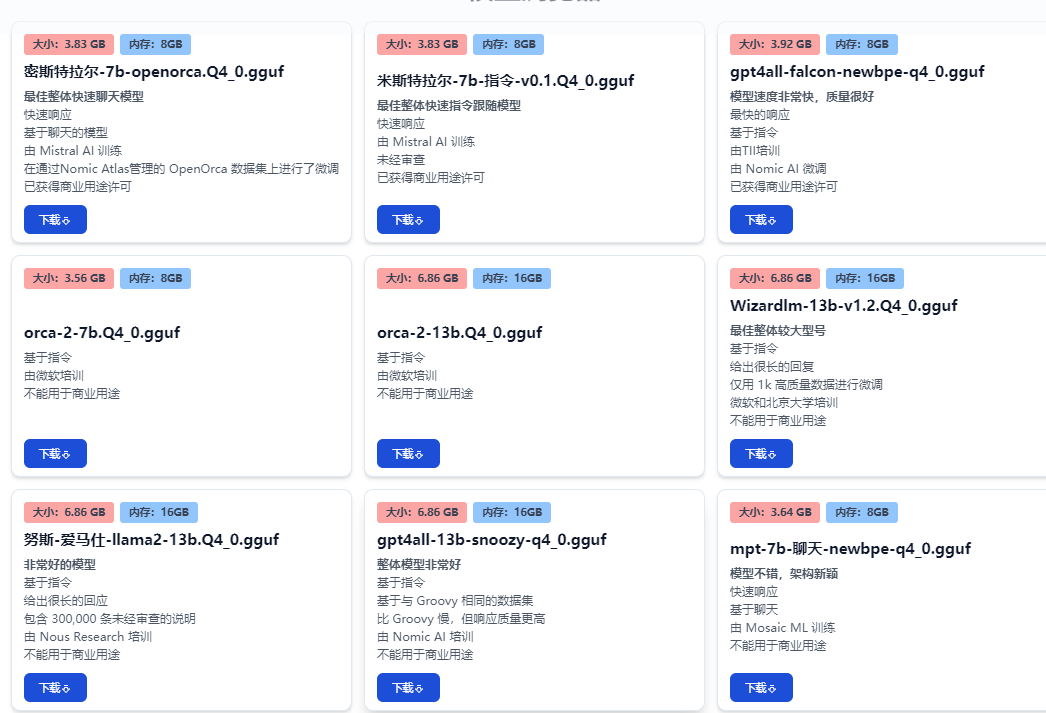The width and height of the screenshot is (1046, 713).
Task: Click the download icon on gpt4all-falcon-newbpe card
Action: point(773,219)
